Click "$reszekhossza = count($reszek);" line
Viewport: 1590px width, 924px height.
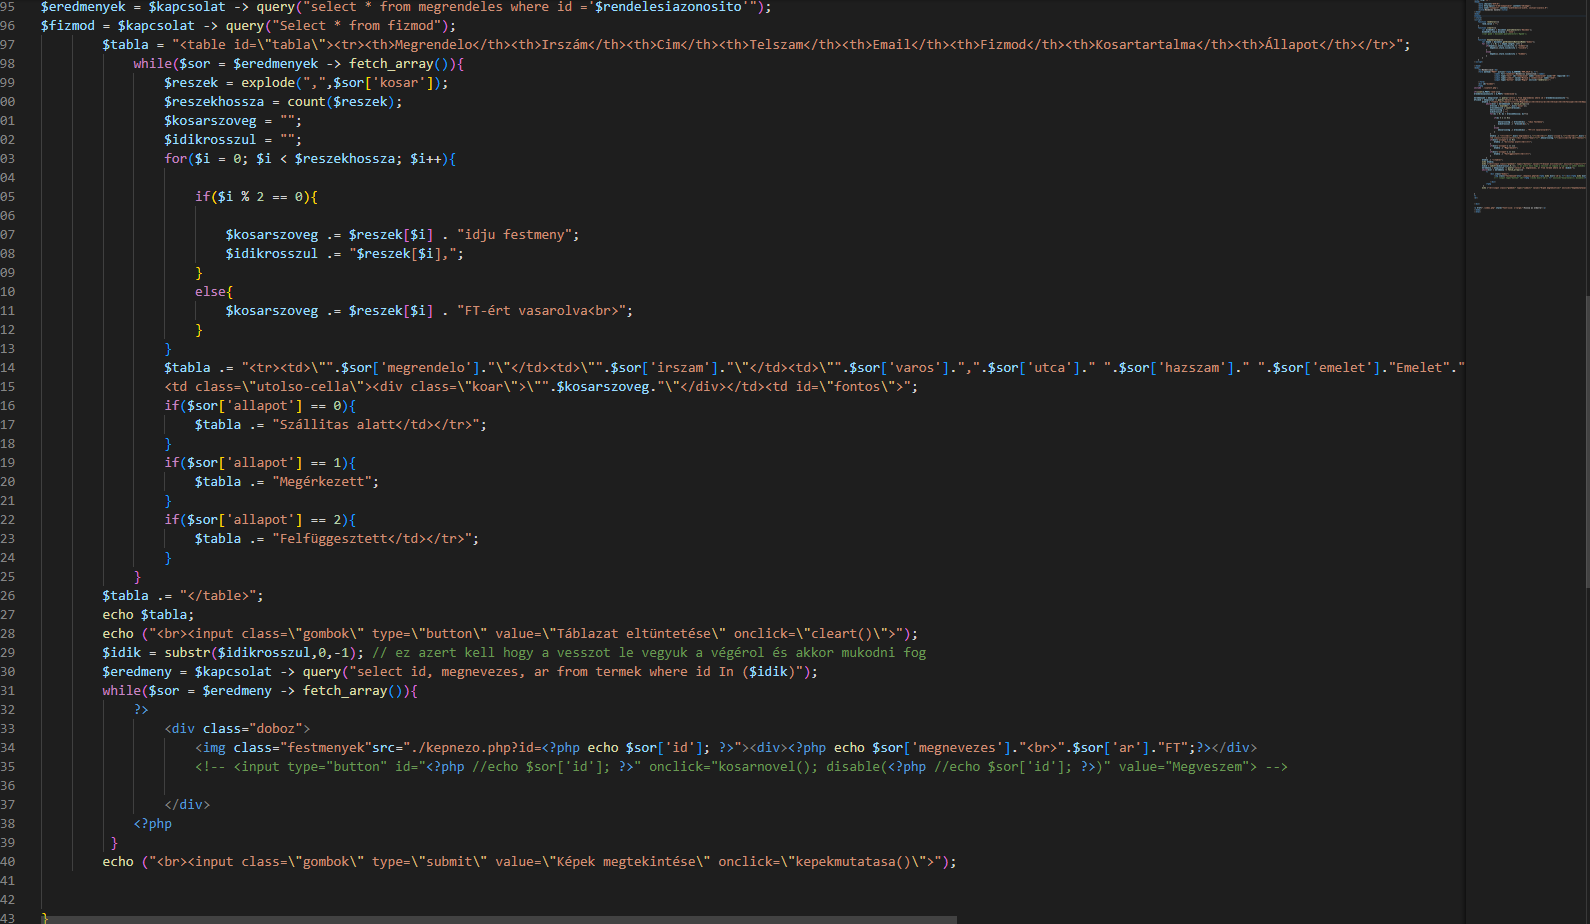tap(283, 102)
